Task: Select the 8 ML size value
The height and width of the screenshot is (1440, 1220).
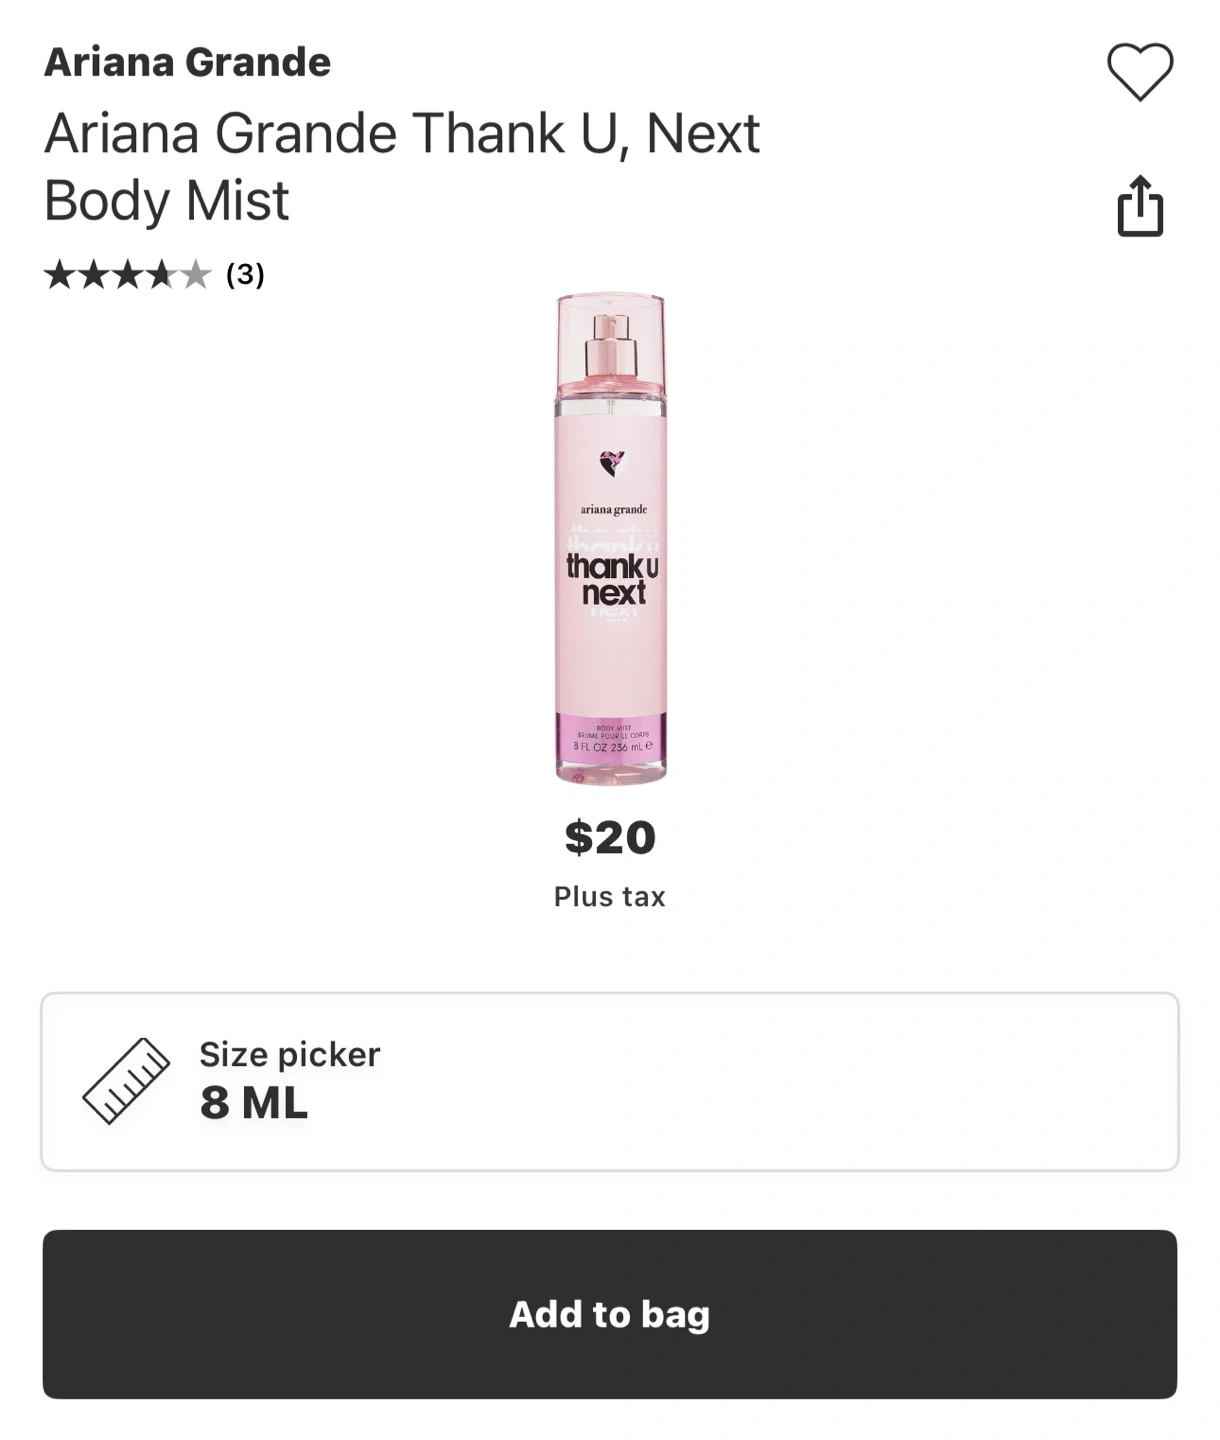Action: coord(254,1103)
